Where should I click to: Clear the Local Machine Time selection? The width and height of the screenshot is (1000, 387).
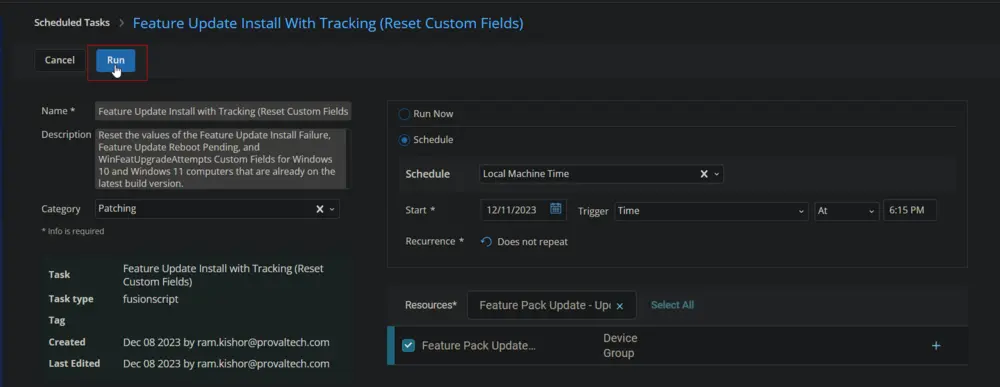coord(704,174)
